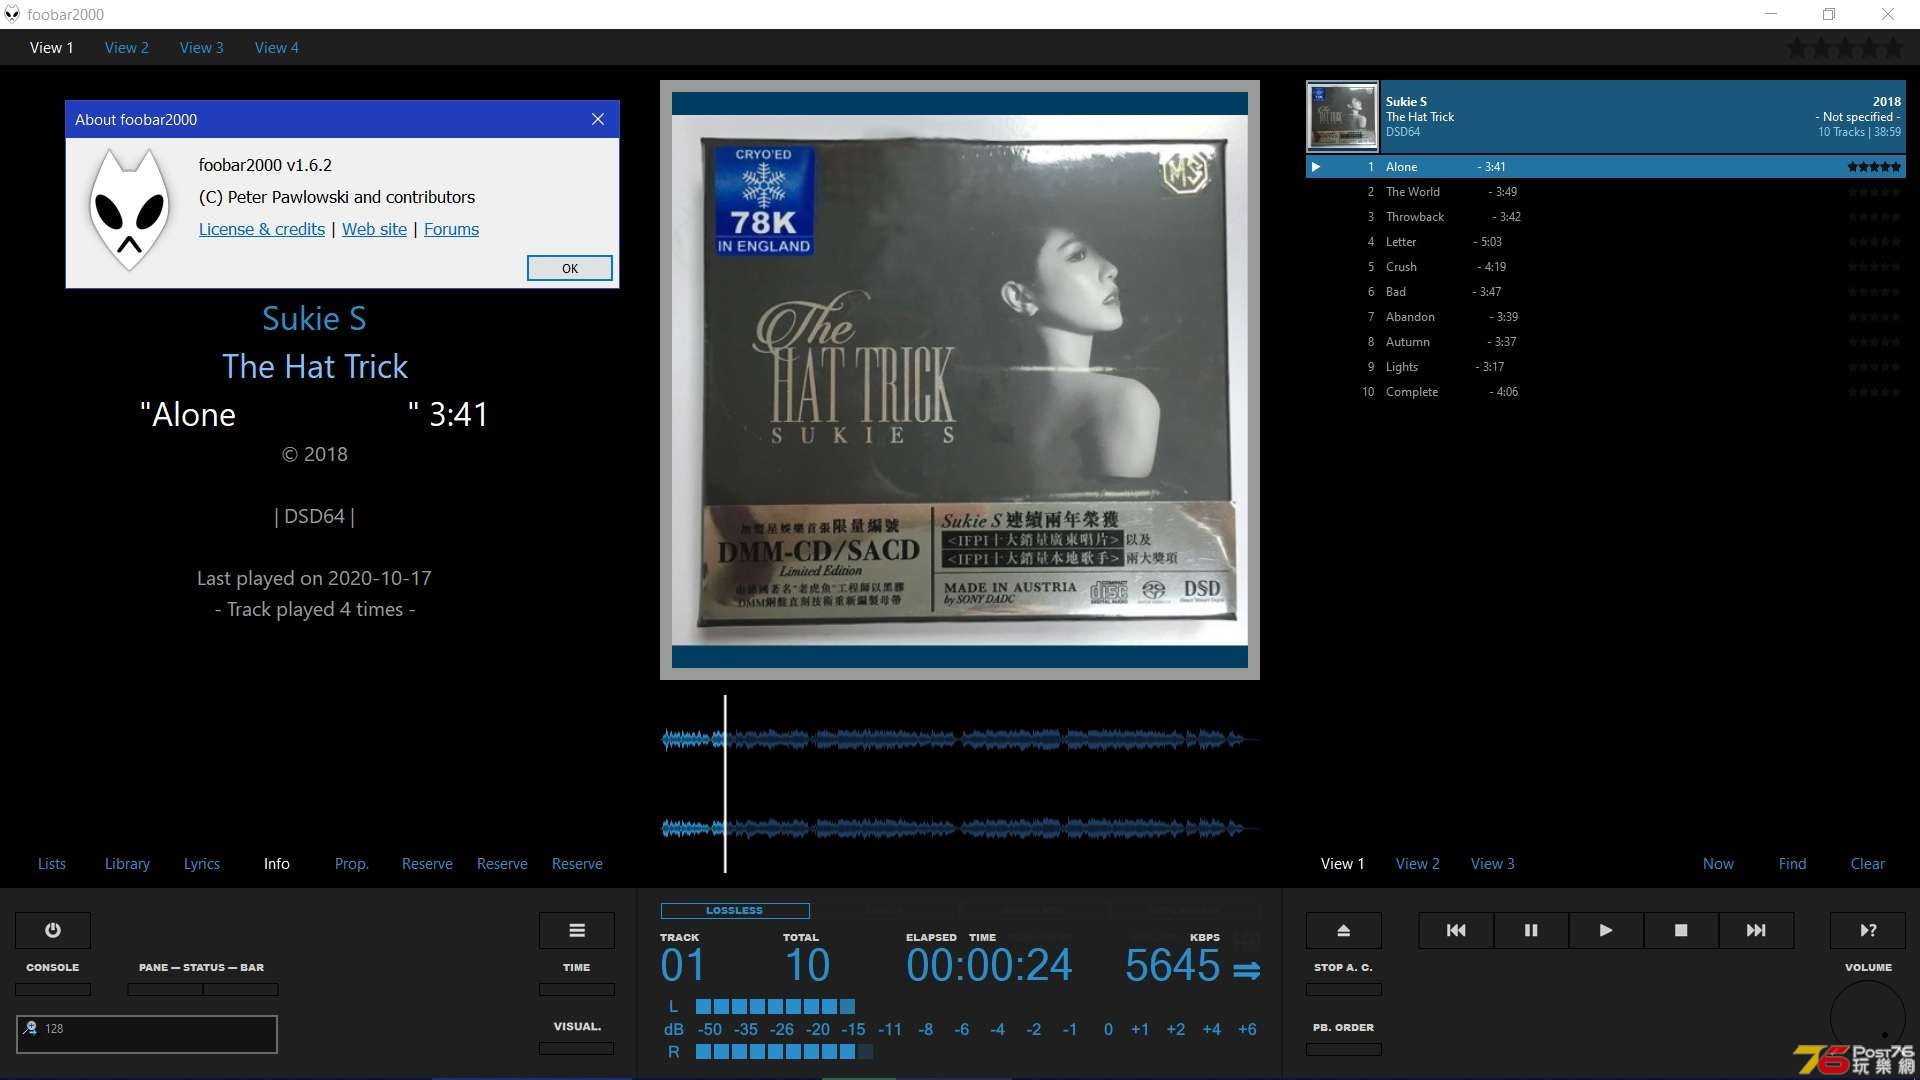
Task: Open the Library panel tab
Action: [127, 864]
